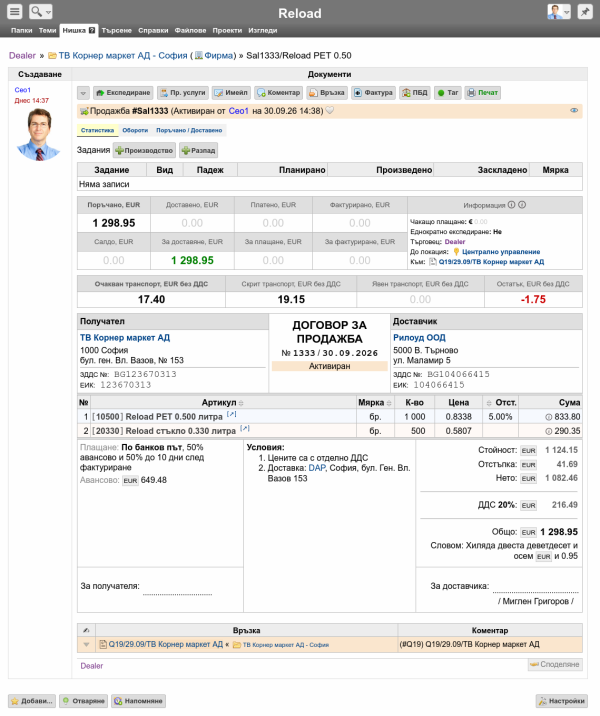Click the Разпад button
The image size is (600, 716).
pos(198,150)
